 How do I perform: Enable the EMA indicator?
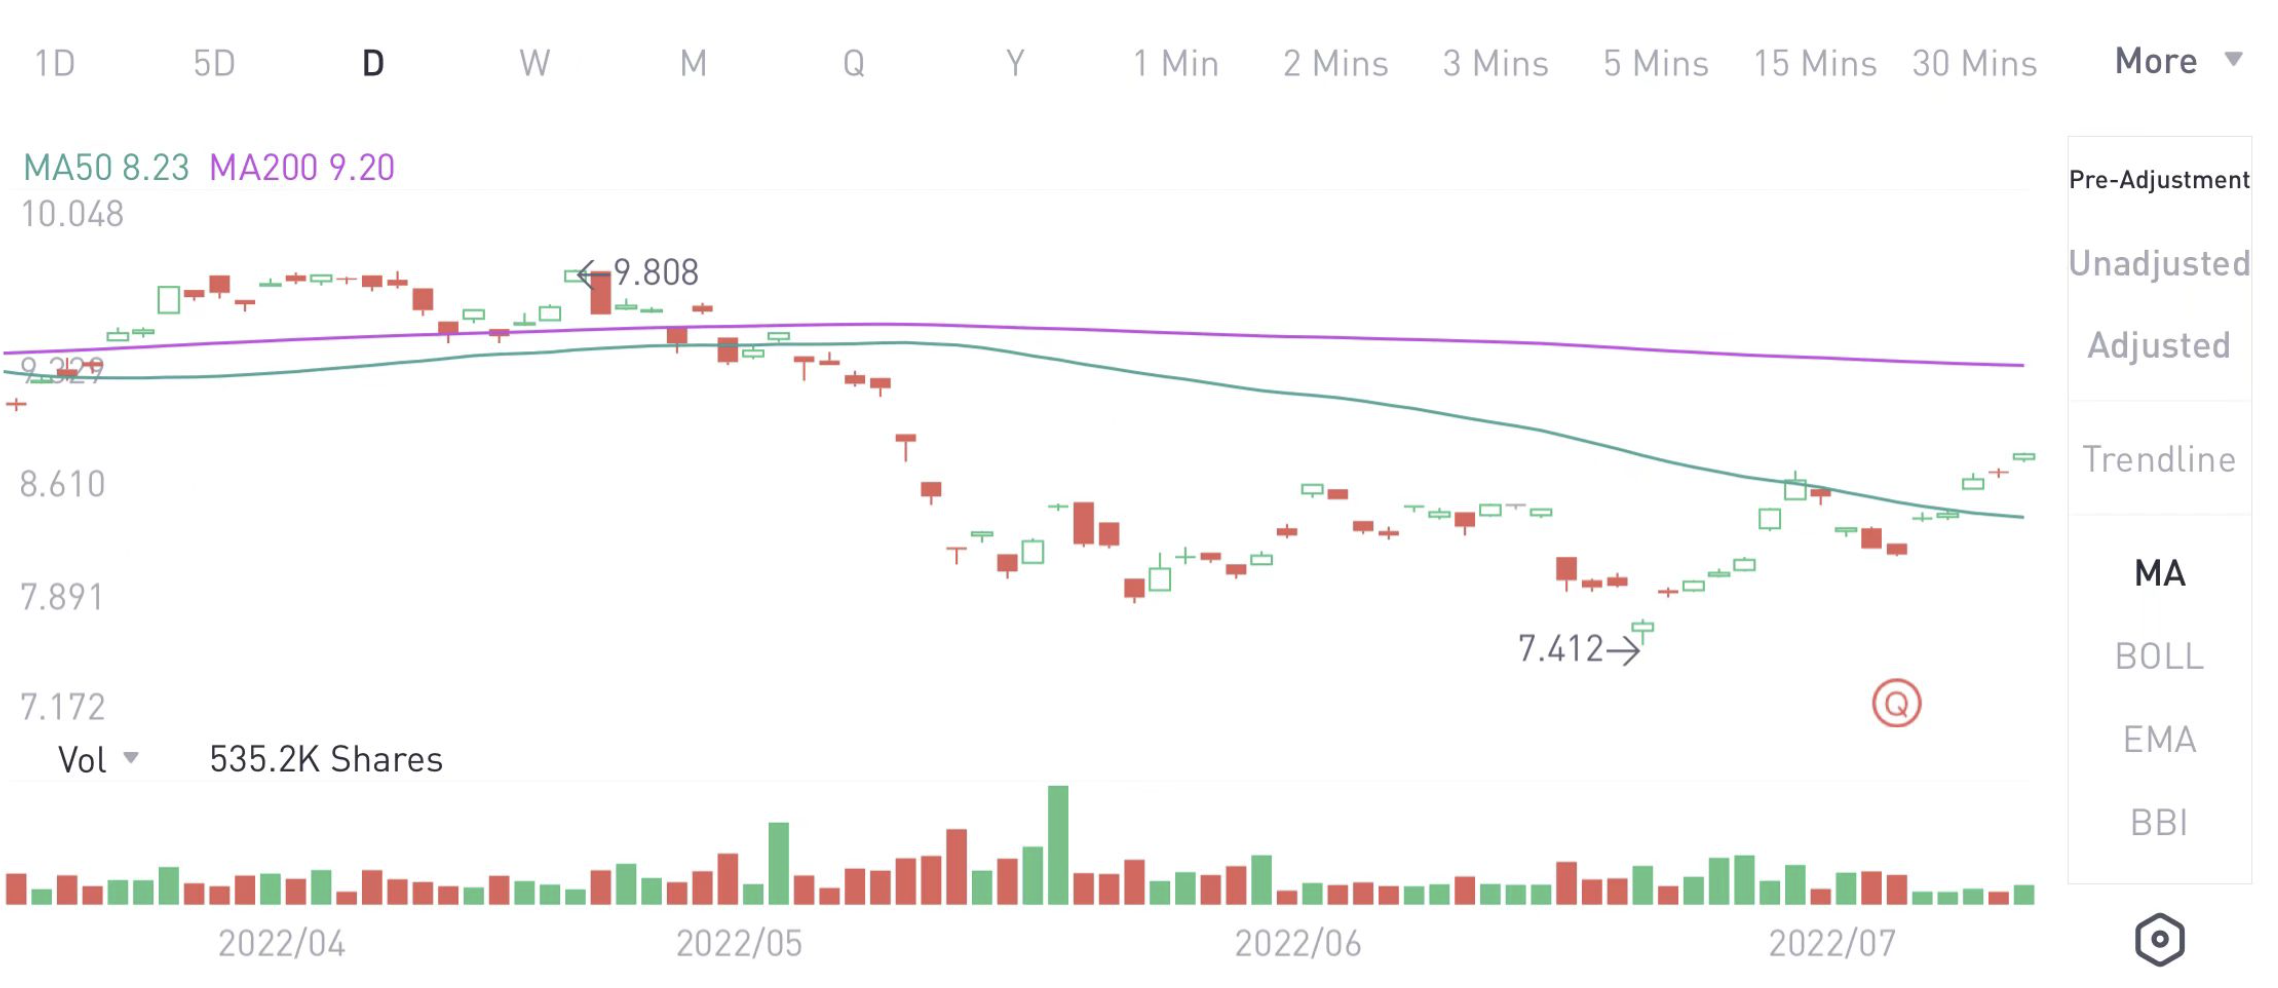click(2159, 739)
